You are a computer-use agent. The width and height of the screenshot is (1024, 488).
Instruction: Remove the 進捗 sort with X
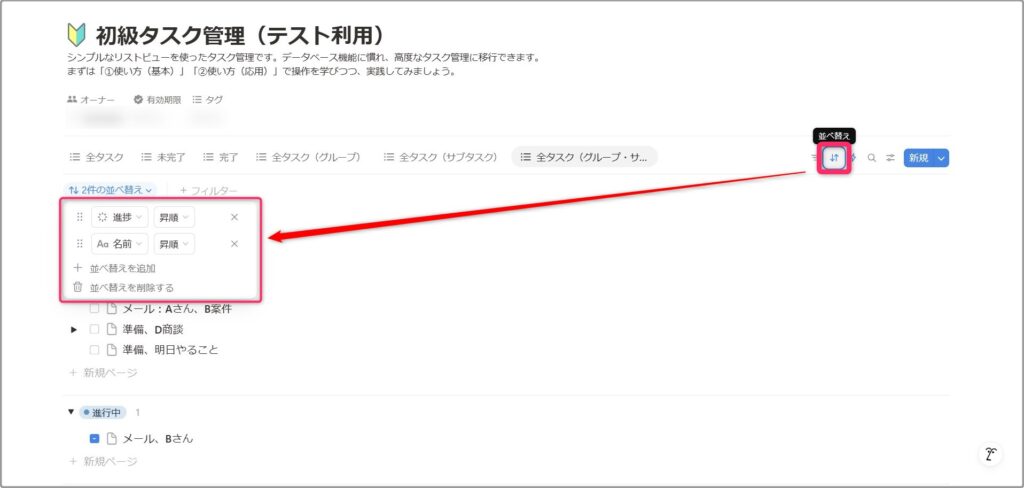click(x=234, y=217)
